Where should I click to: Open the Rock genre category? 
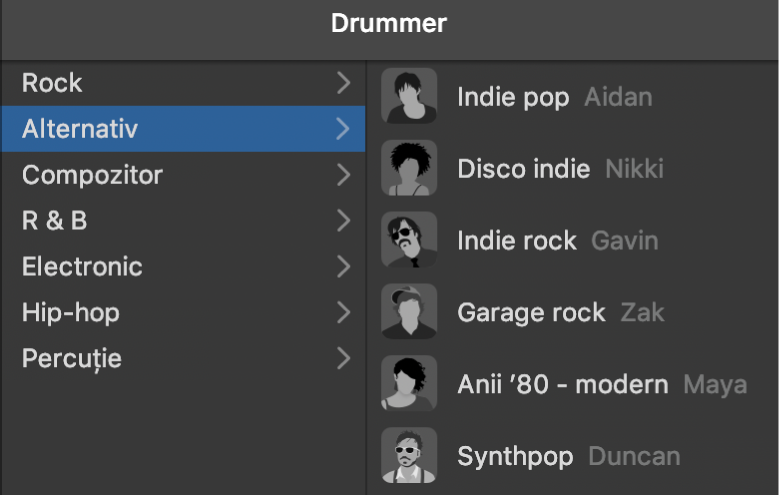pos(183,82)
